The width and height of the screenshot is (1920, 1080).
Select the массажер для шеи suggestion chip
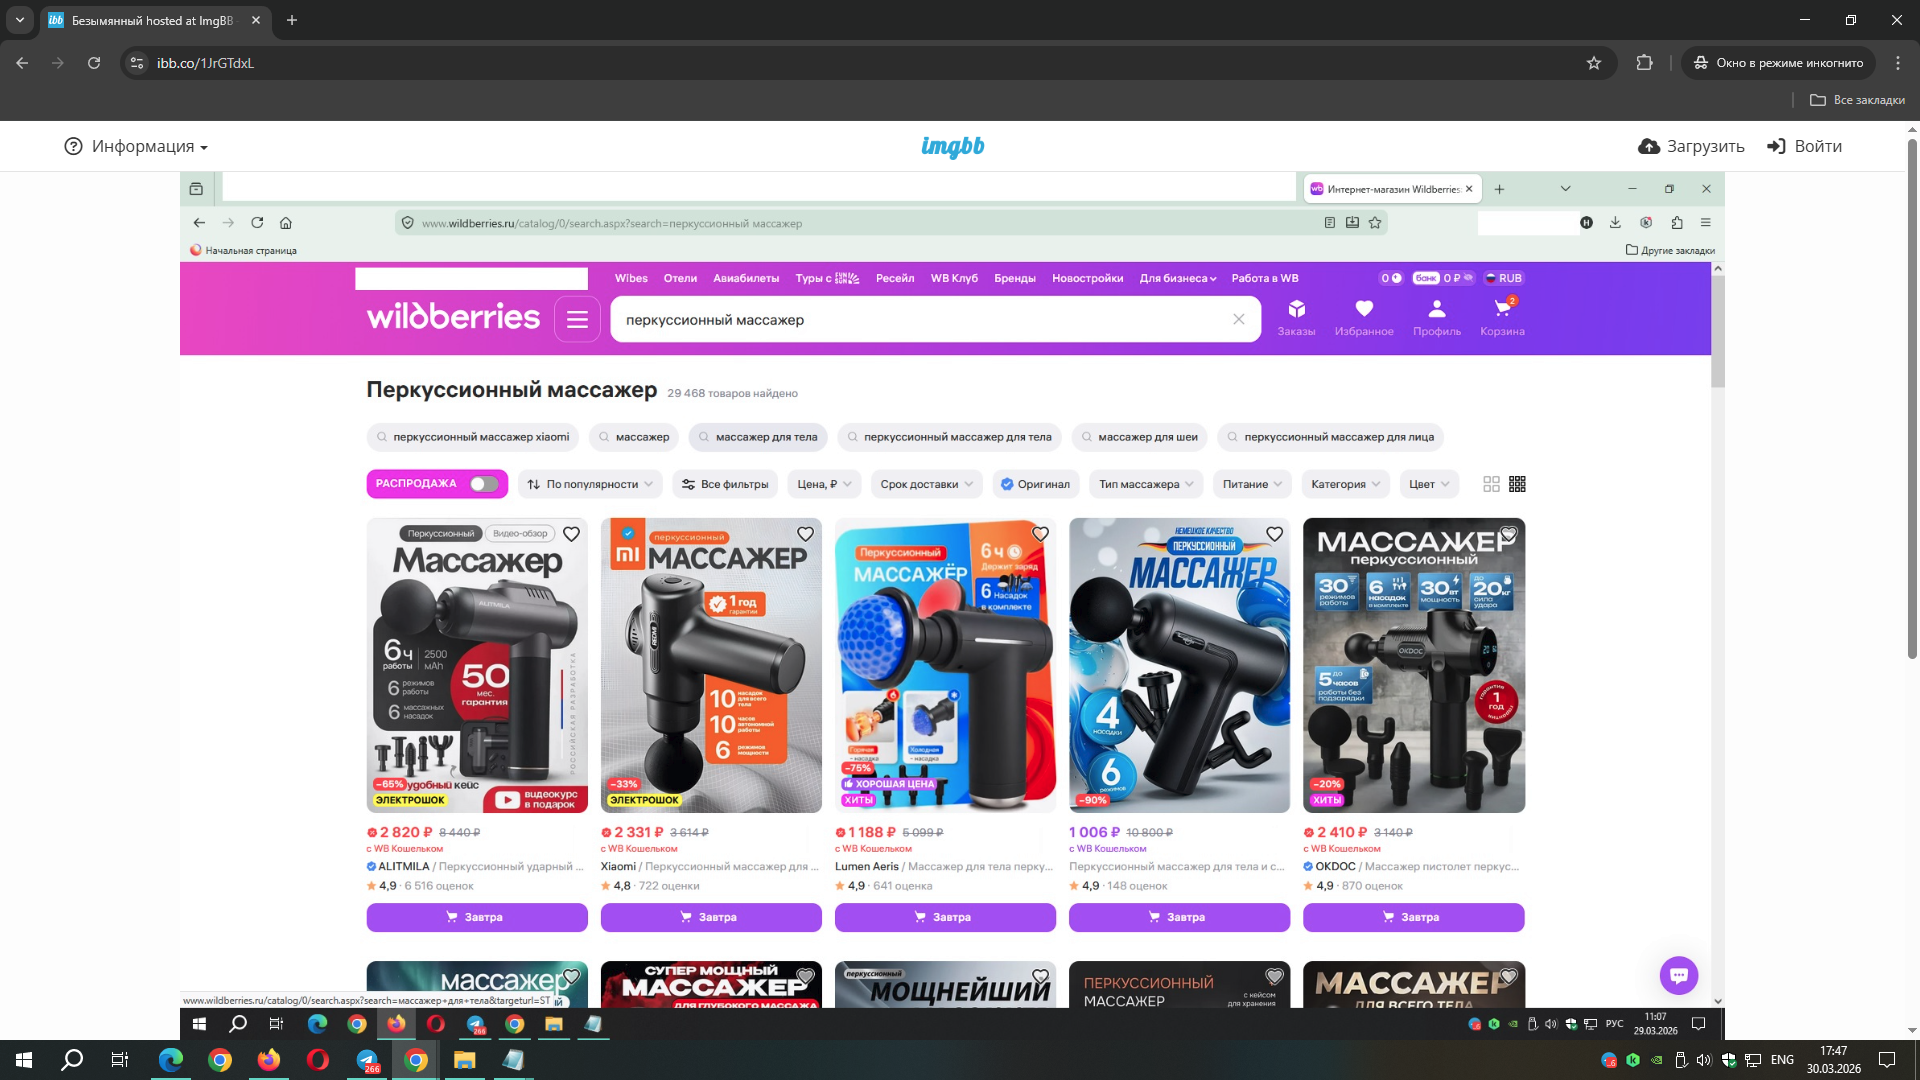[x=1139, y=437]
